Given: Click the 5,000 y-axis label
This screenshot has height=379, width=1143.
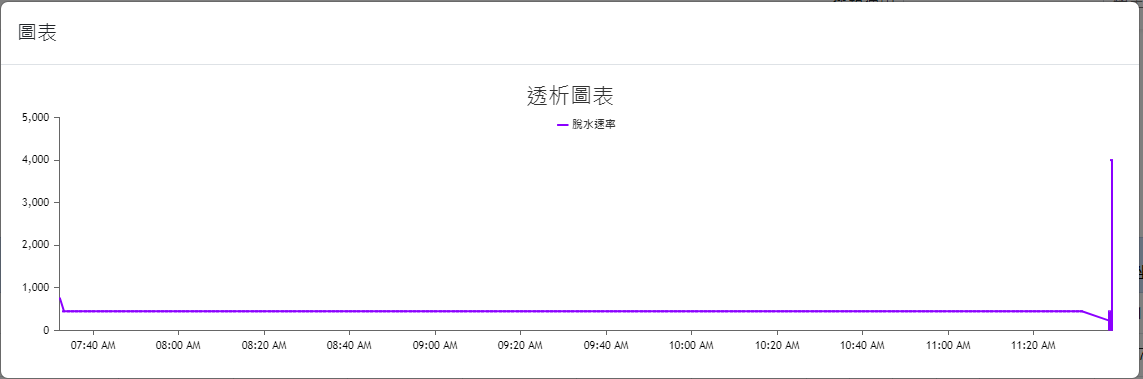Looking at the screenshot, I should pyautogui.click(x=36, y=117).
